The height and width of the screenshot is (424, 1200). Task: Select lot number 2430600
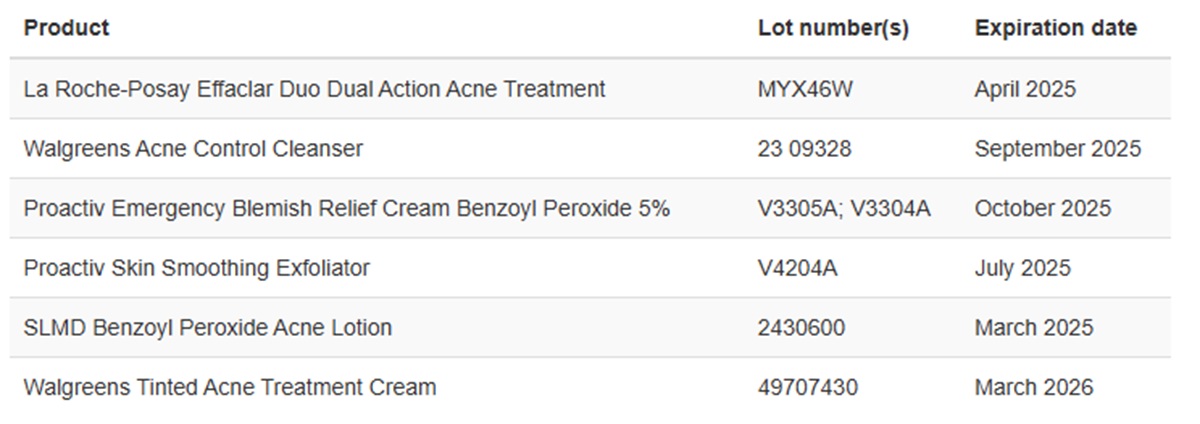801,328
